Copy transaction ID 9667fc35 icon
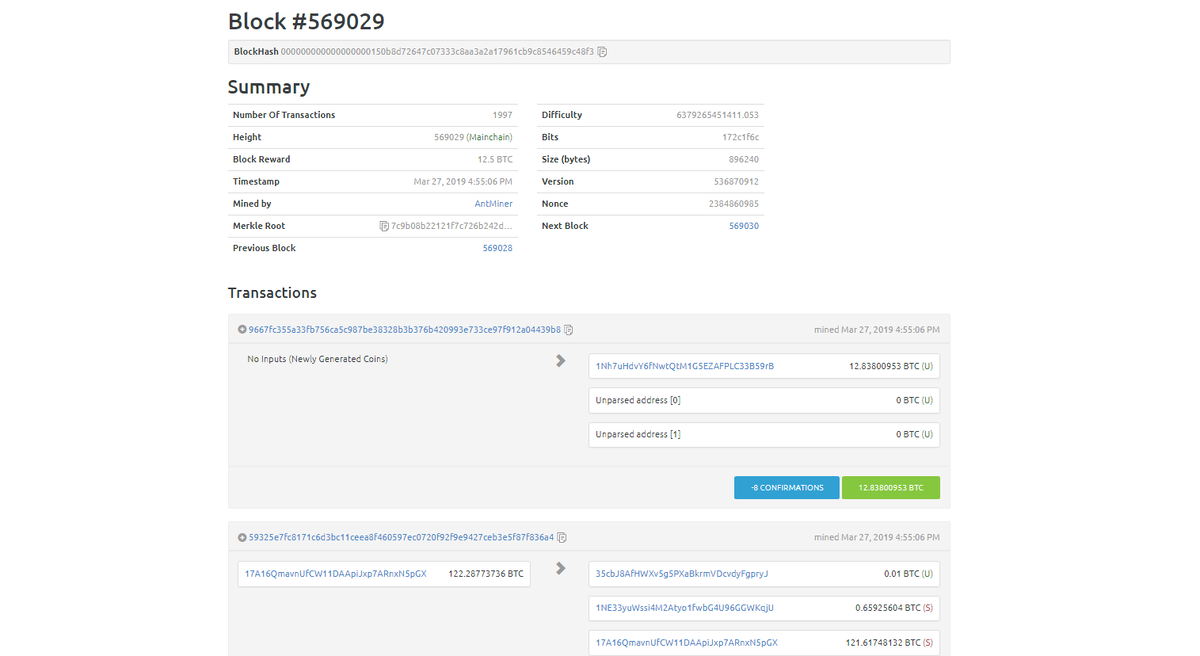Image resolution: width=1200 pixels, height=656 pixels. [568, 330]
